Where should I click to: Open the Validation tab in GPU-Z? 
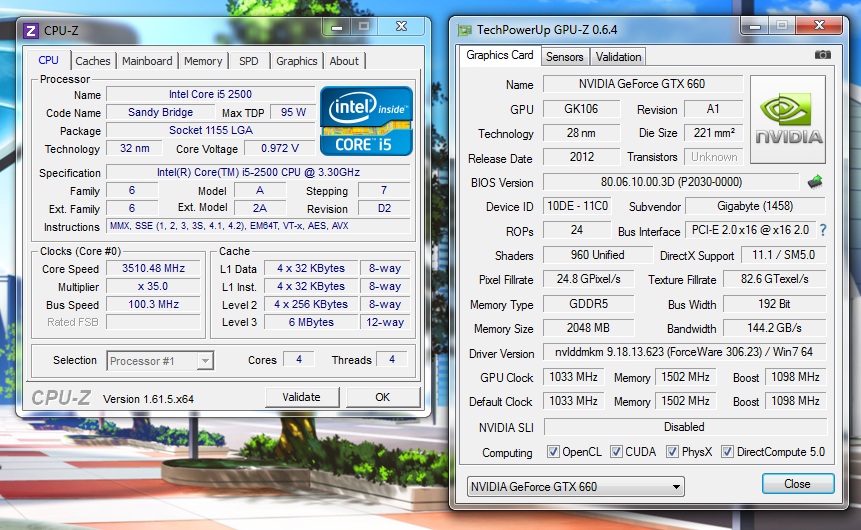point(618,57)
